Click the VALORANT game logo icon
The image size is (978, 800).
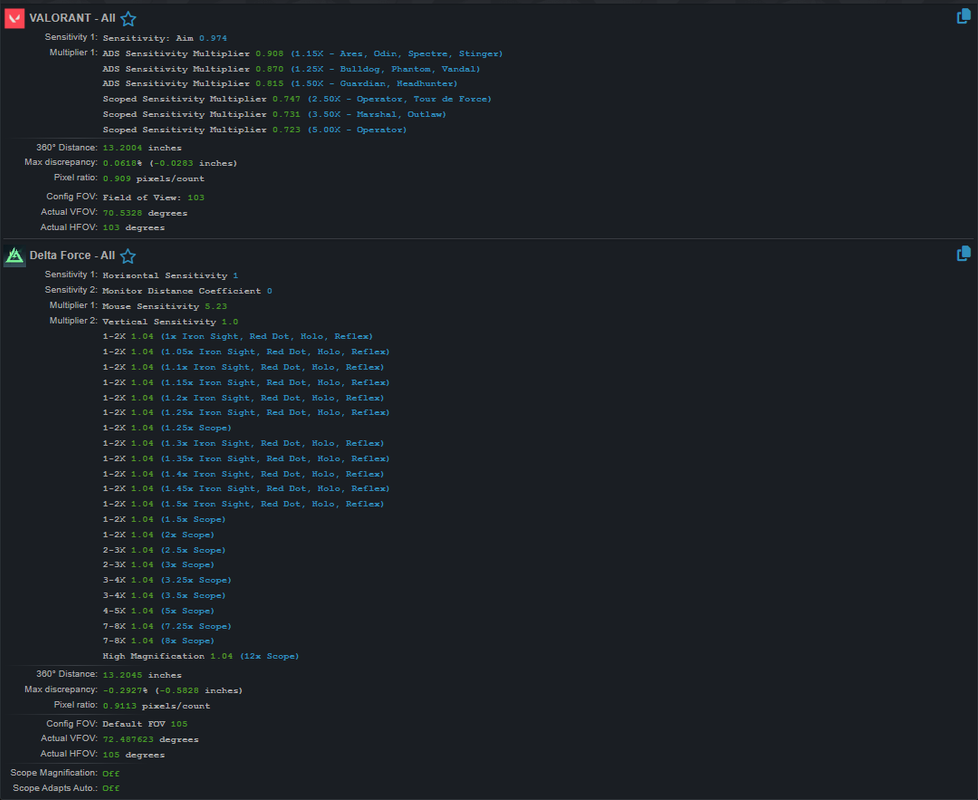pyautogui.click(x=14, y=18)
